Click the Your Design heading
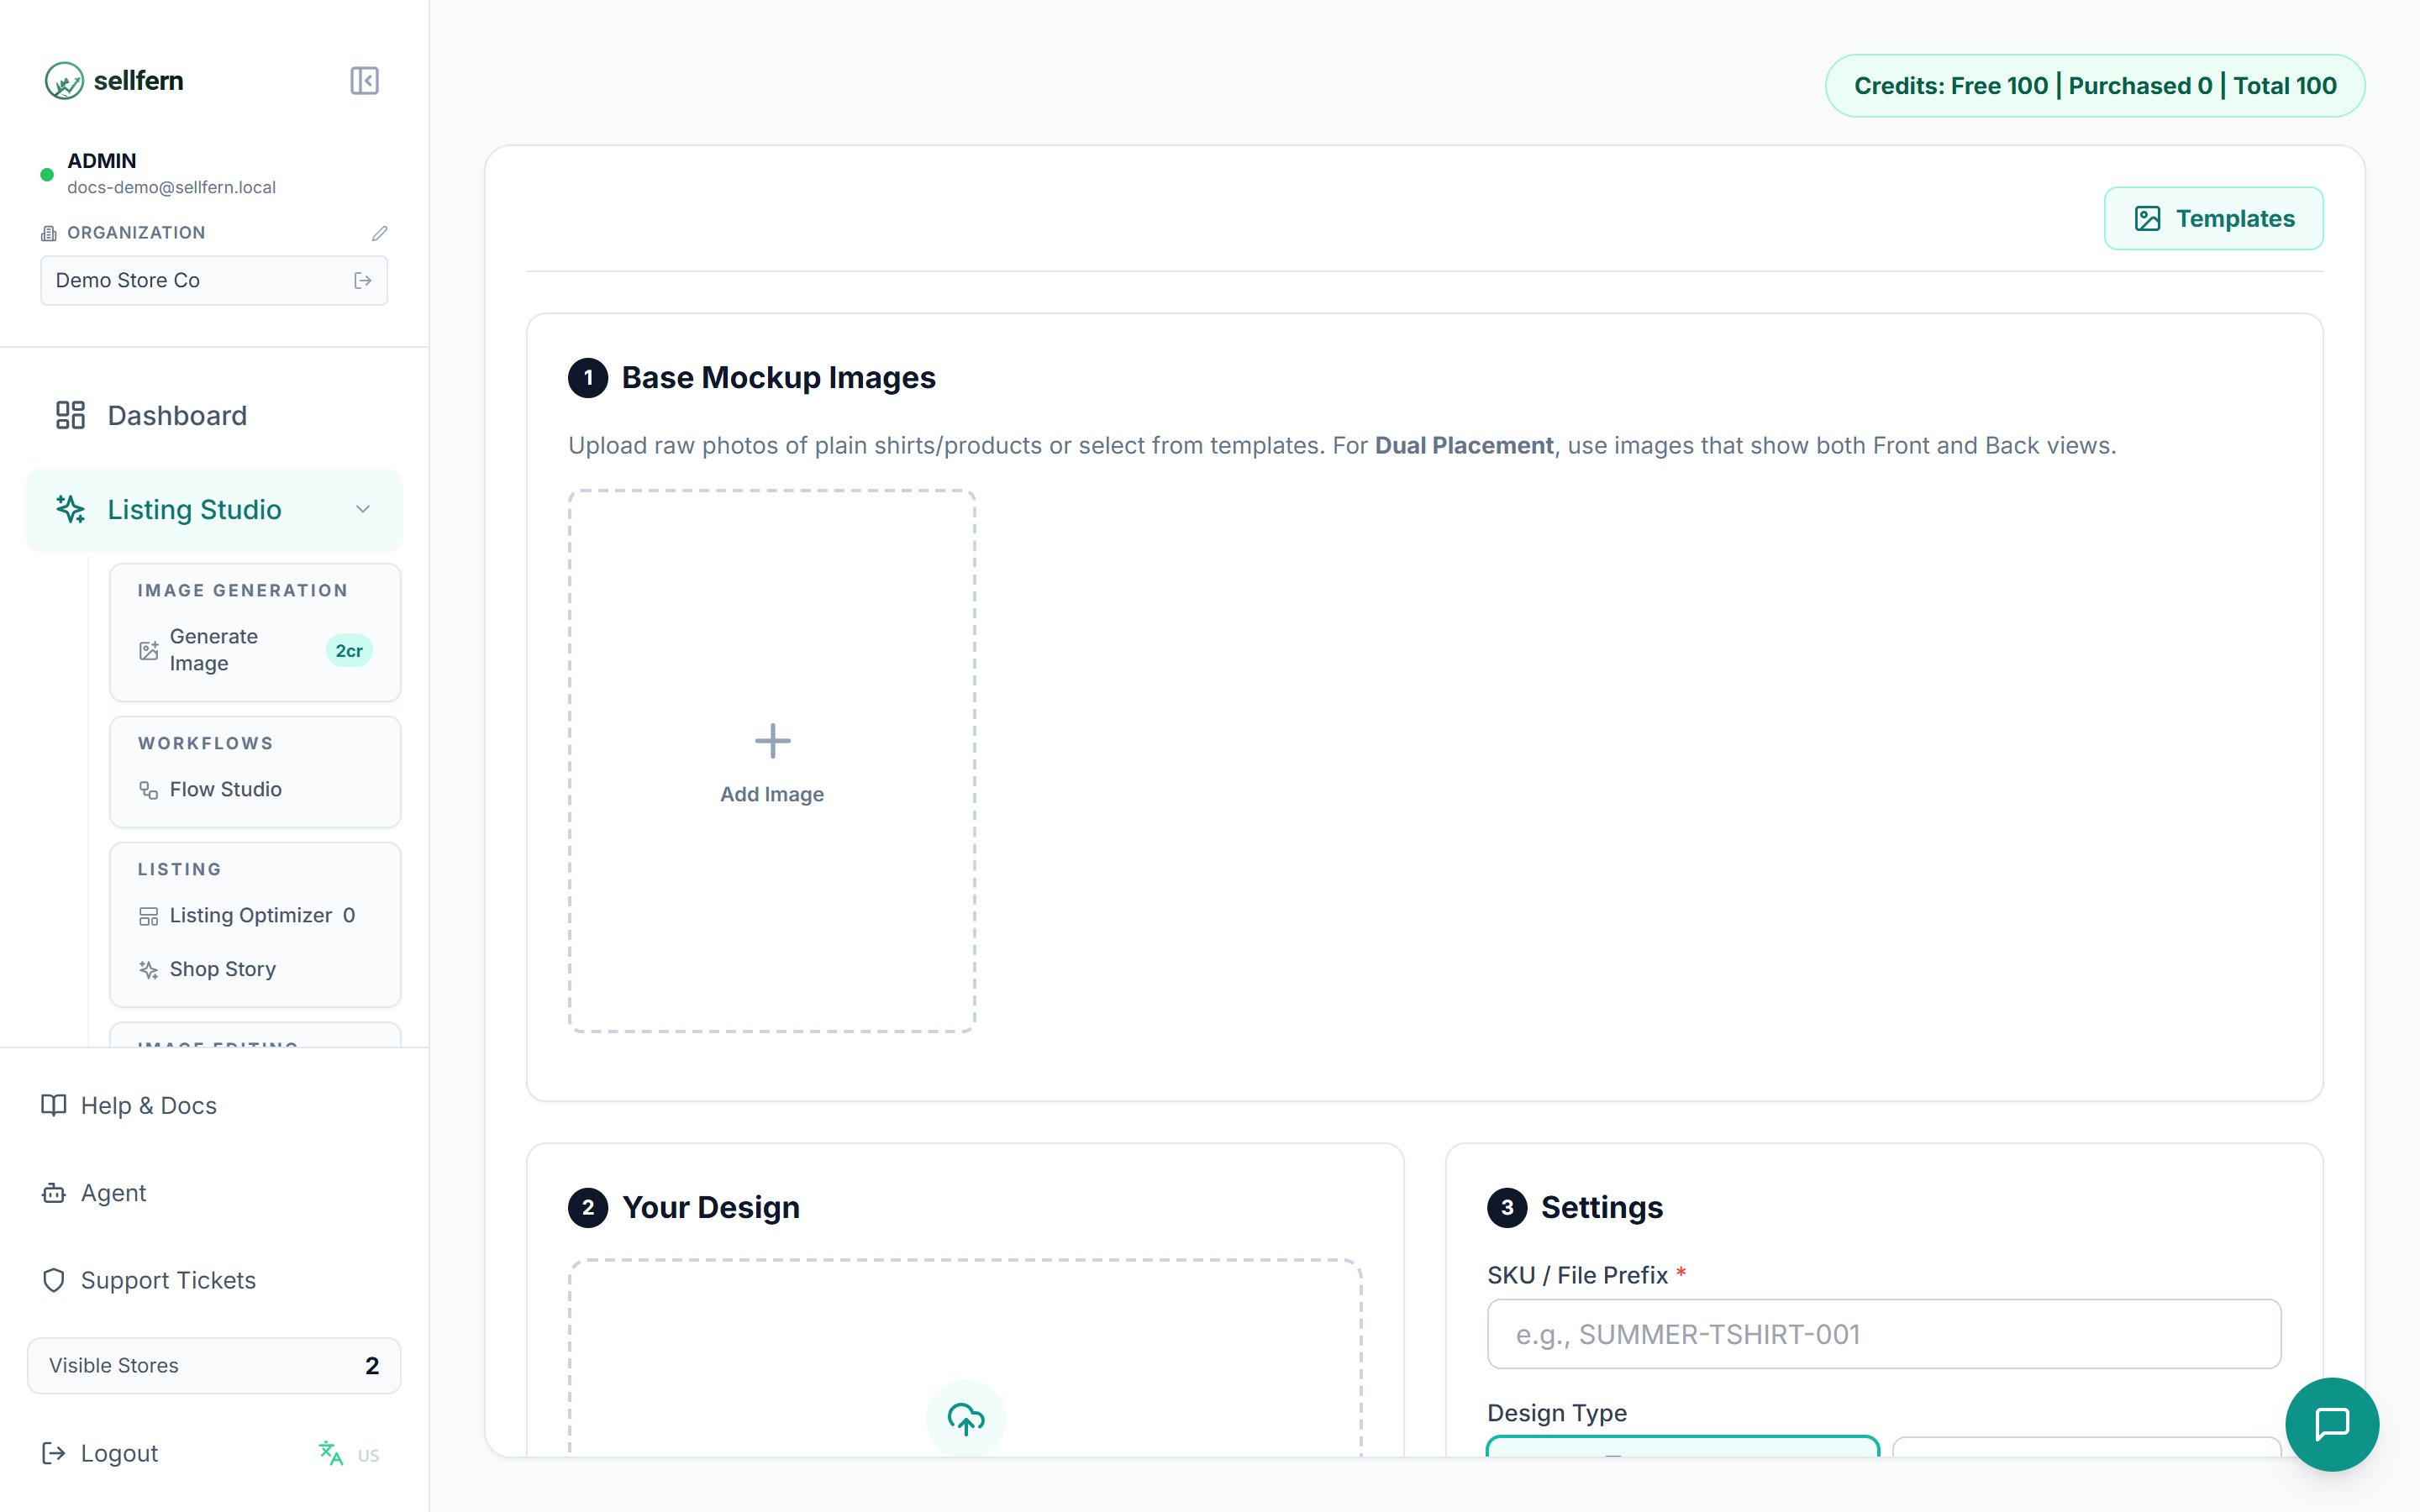This screenshot has height=1512, width=2420. (711, 1208)
